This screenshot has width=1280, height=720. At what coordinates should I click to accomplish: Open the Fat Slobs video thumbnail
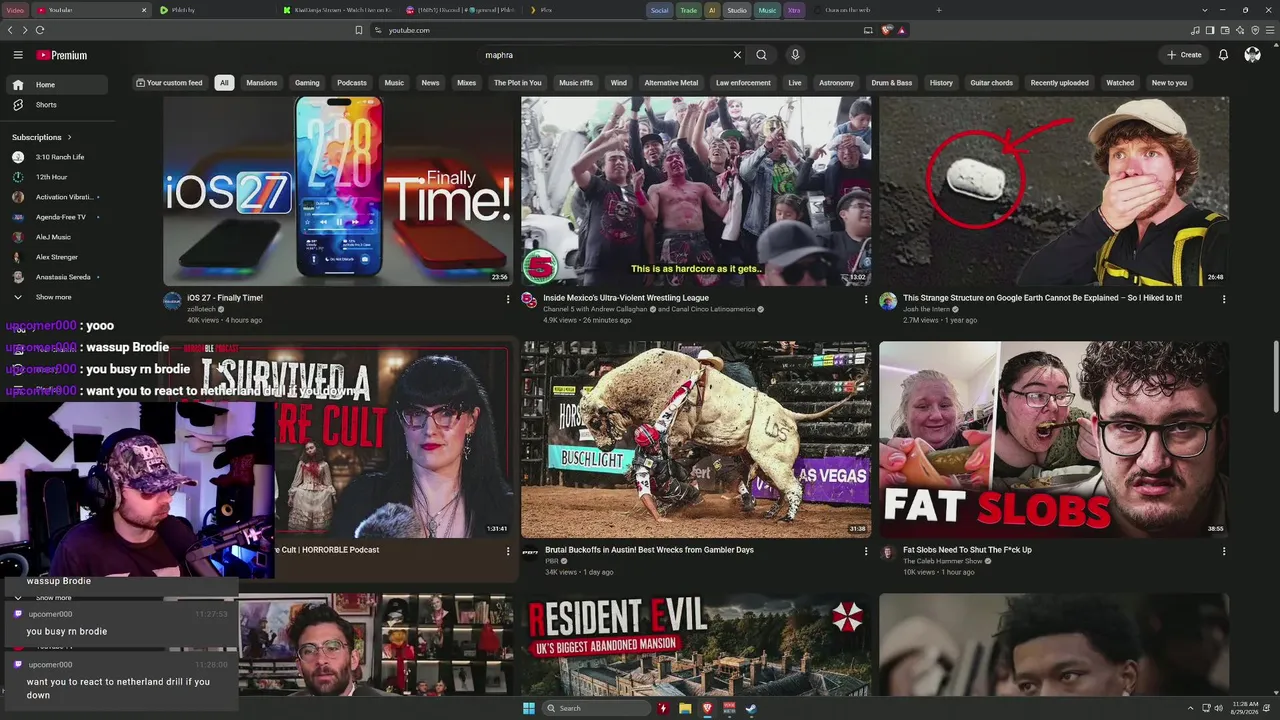(1054, 440)
